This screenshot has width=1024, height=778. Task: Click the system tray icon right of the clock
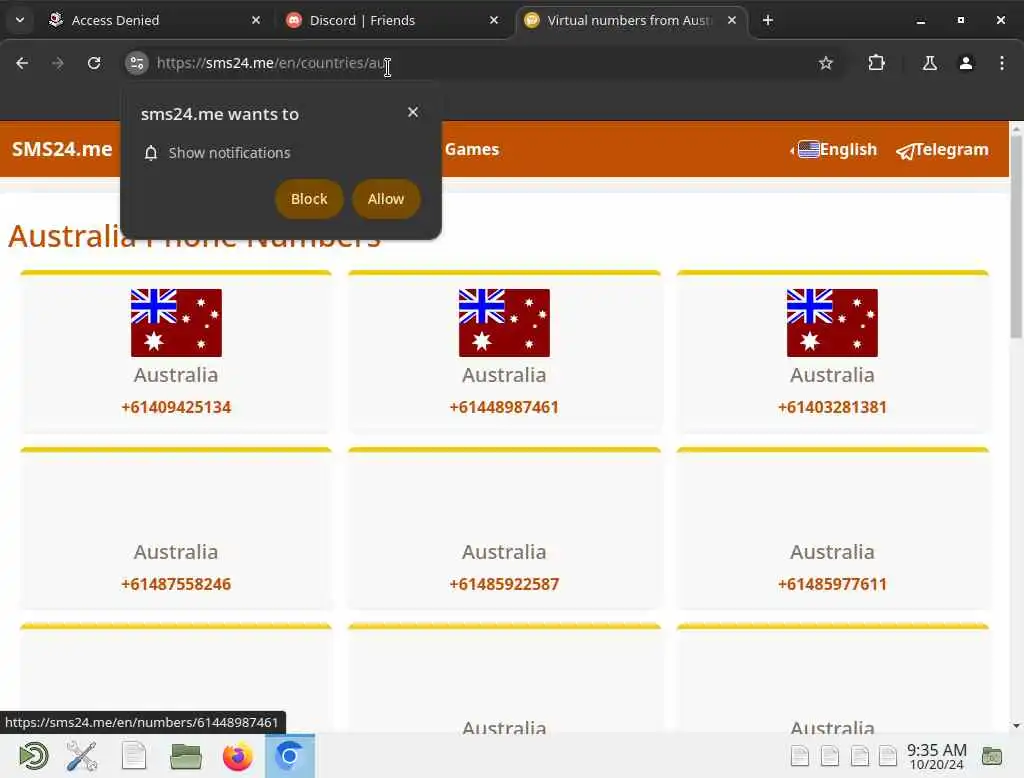991,756
